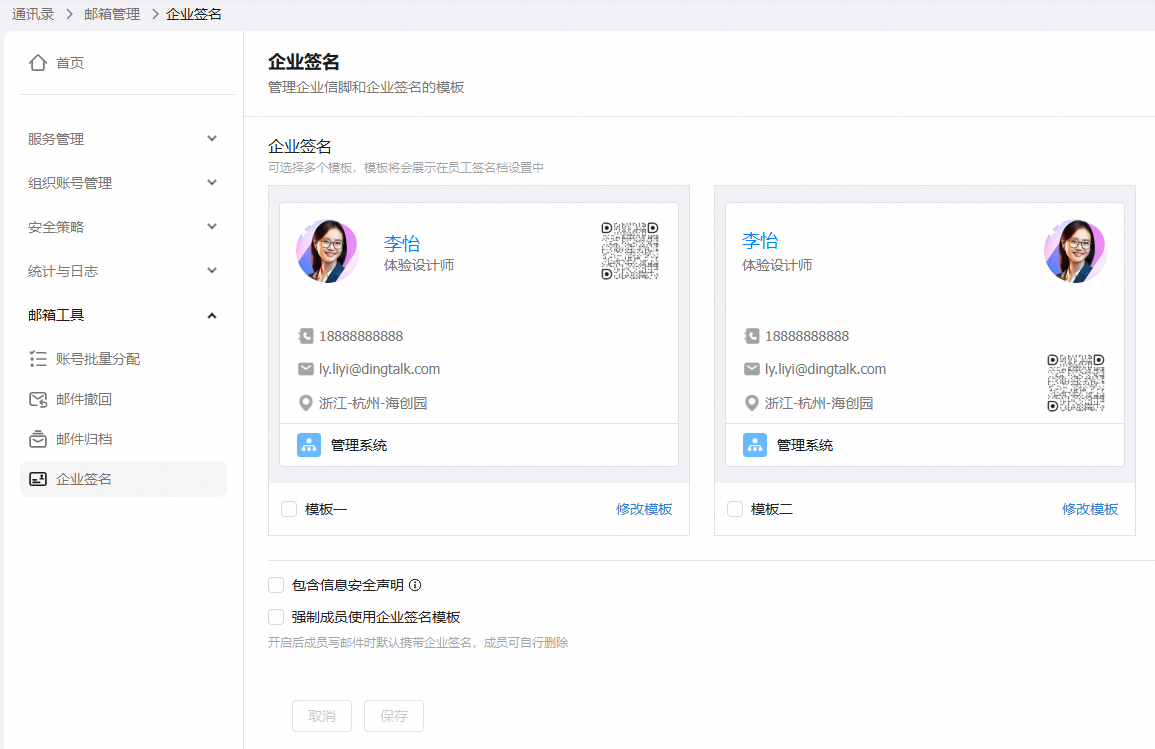This screenshot has height=749, width=1155.
Task: Go to 通讯录 in the breadcrumb
Action: tap(33, 14)
